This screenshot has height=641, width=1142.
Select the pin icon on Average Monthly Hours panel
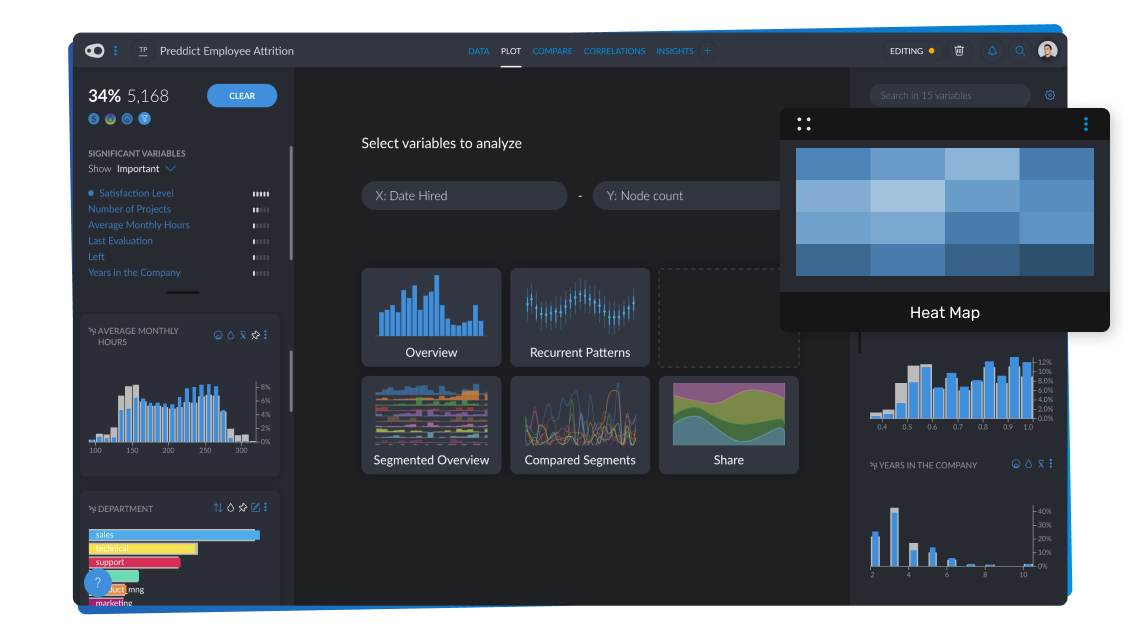point(255,335)
